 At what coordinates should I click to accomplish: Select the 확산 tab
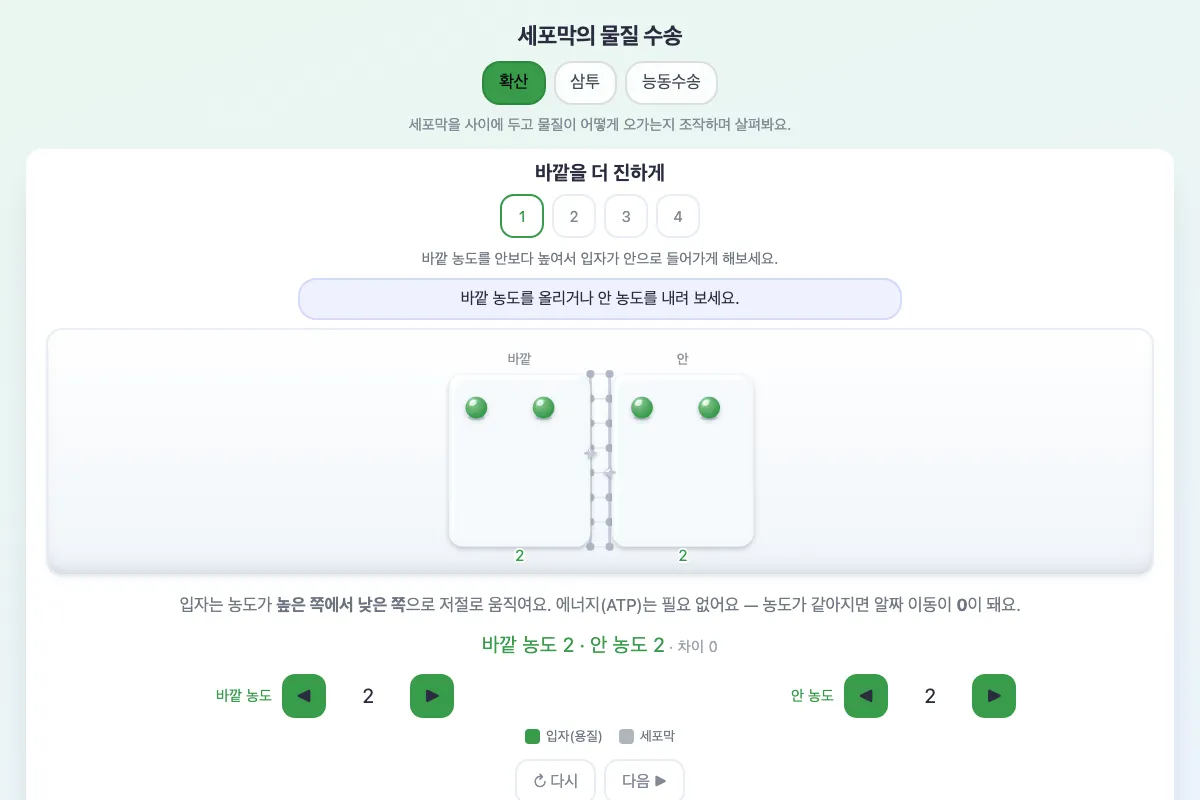tap(514, 83)
